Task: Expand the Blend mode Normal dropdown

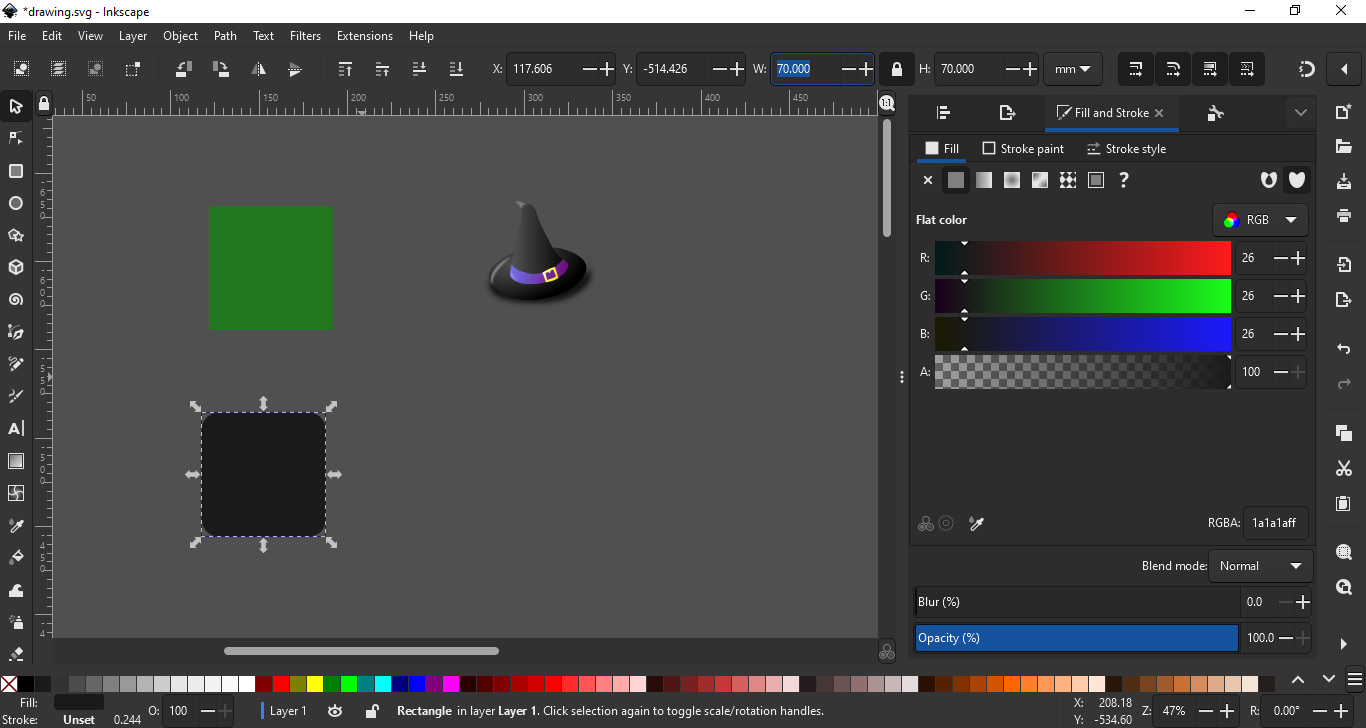Action: (1260, 566)
